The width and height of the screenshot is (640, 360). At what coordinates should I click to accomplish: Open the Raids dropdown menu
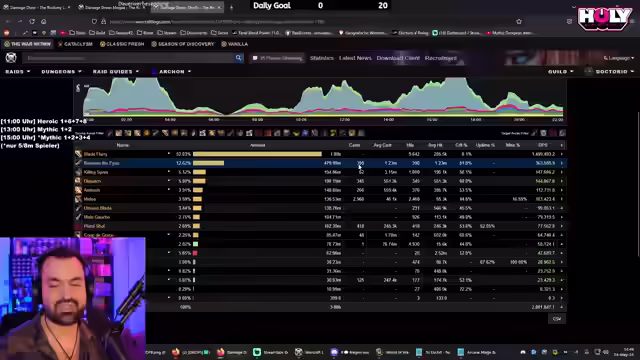point(18,71)
